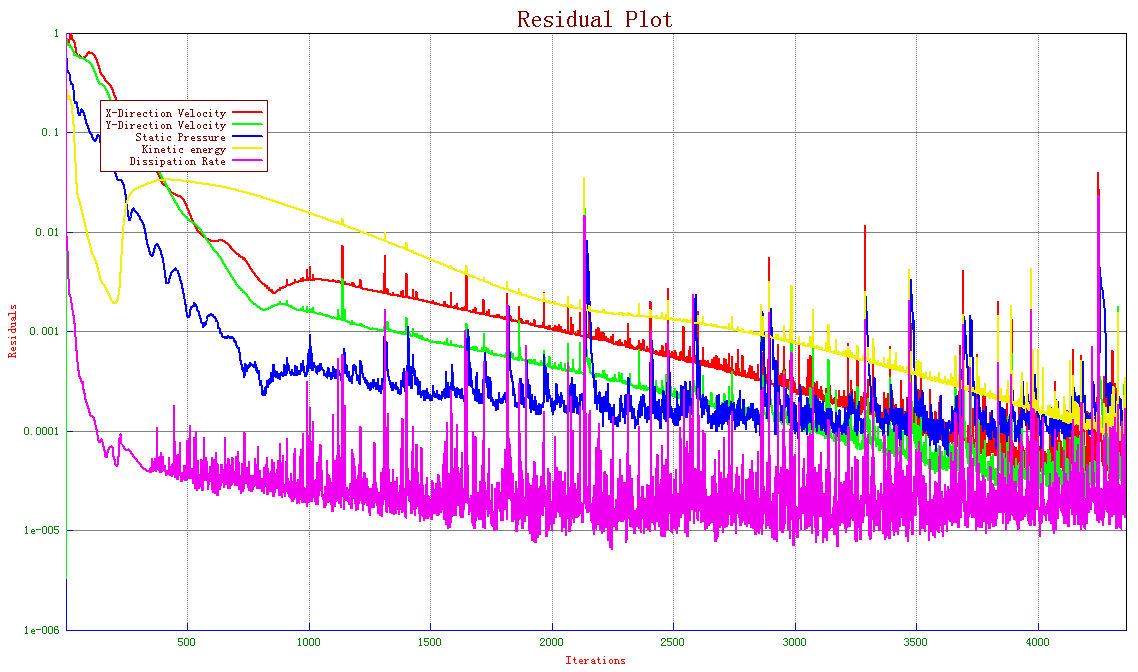This screenshot has width=1138, height=672.
Task: Select the 2000 x-axis tick label
Action: pyautogui.click(x=552, y=641)
